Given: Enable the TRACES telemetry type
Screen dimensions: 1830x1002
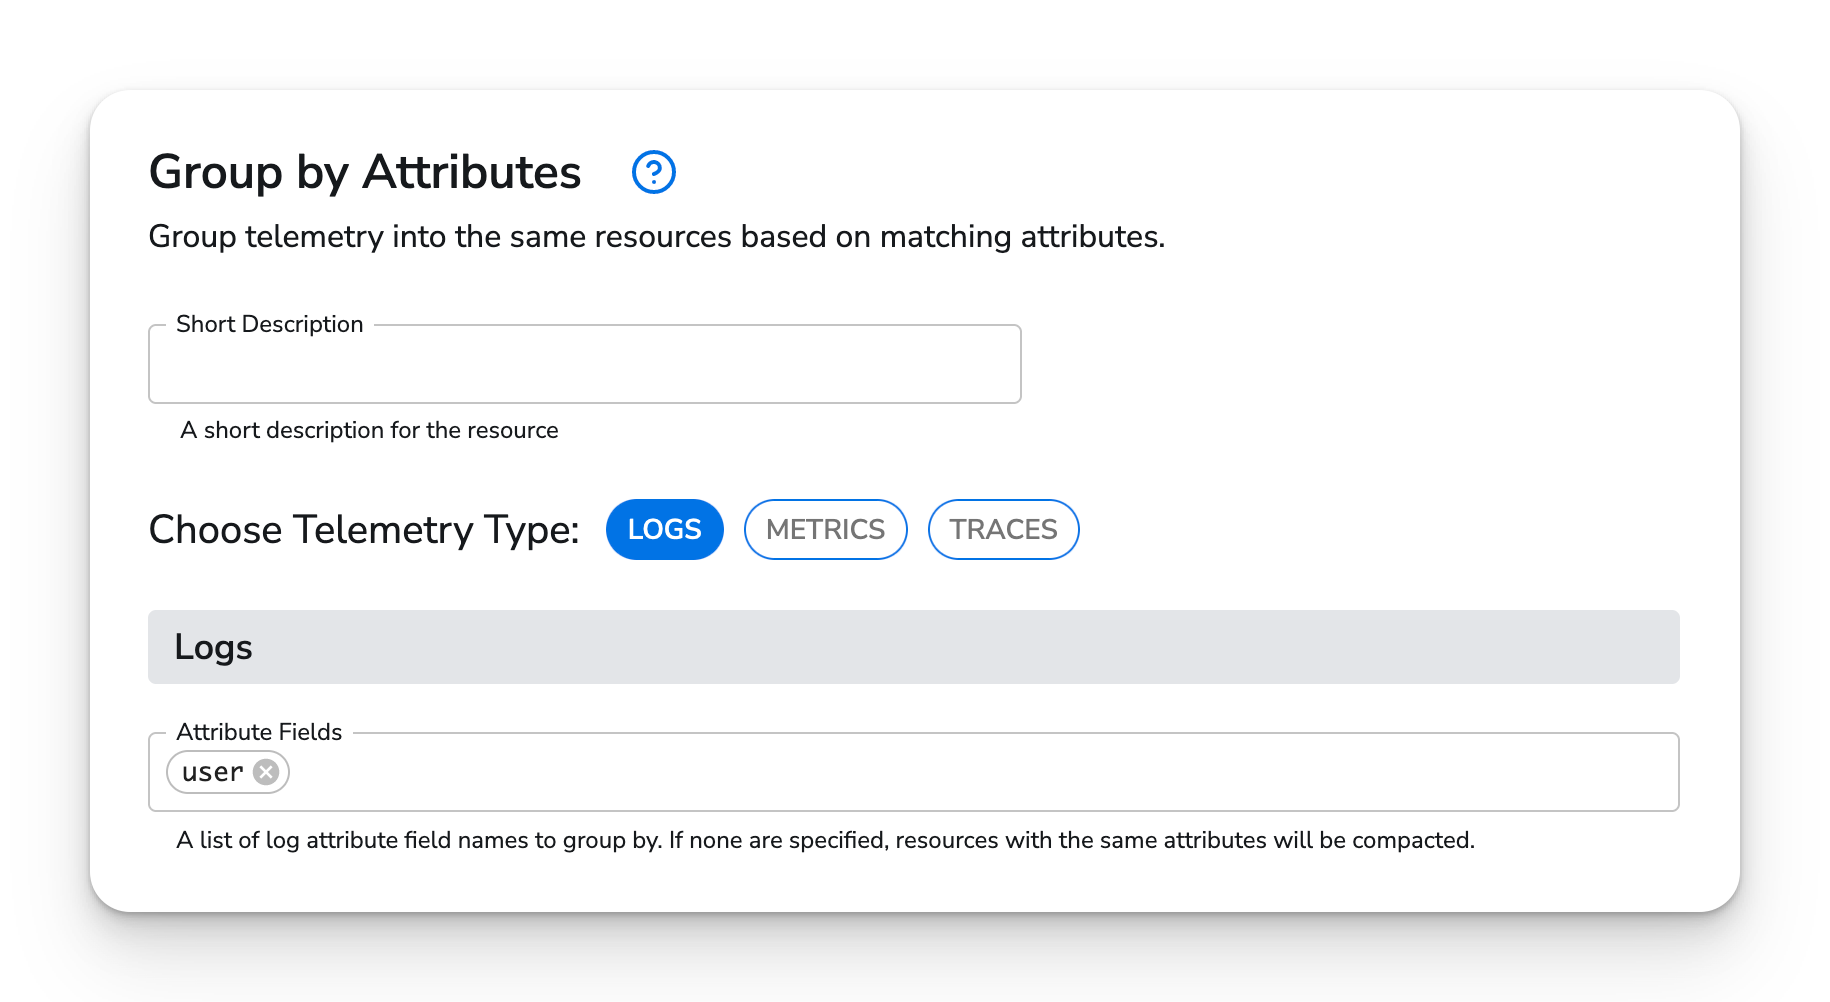Looking at the screenshot, I should [1003, 529].
